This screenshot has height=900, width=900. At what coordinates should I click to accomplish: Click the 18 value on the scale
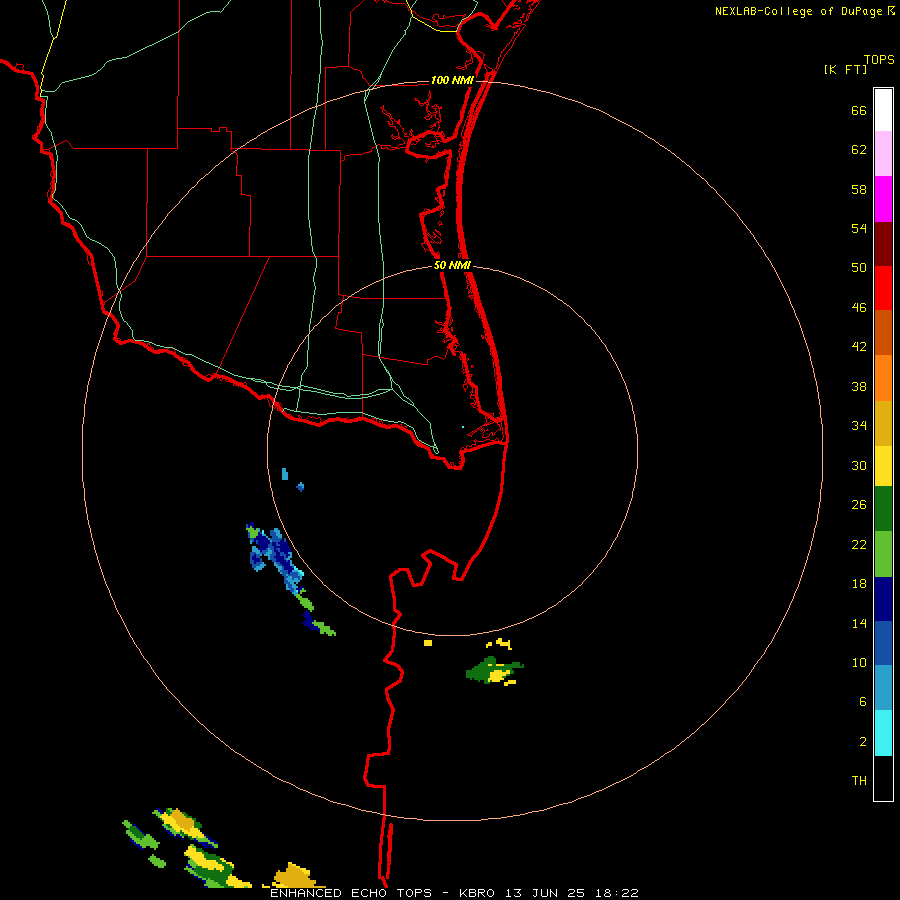coord(859,584)
